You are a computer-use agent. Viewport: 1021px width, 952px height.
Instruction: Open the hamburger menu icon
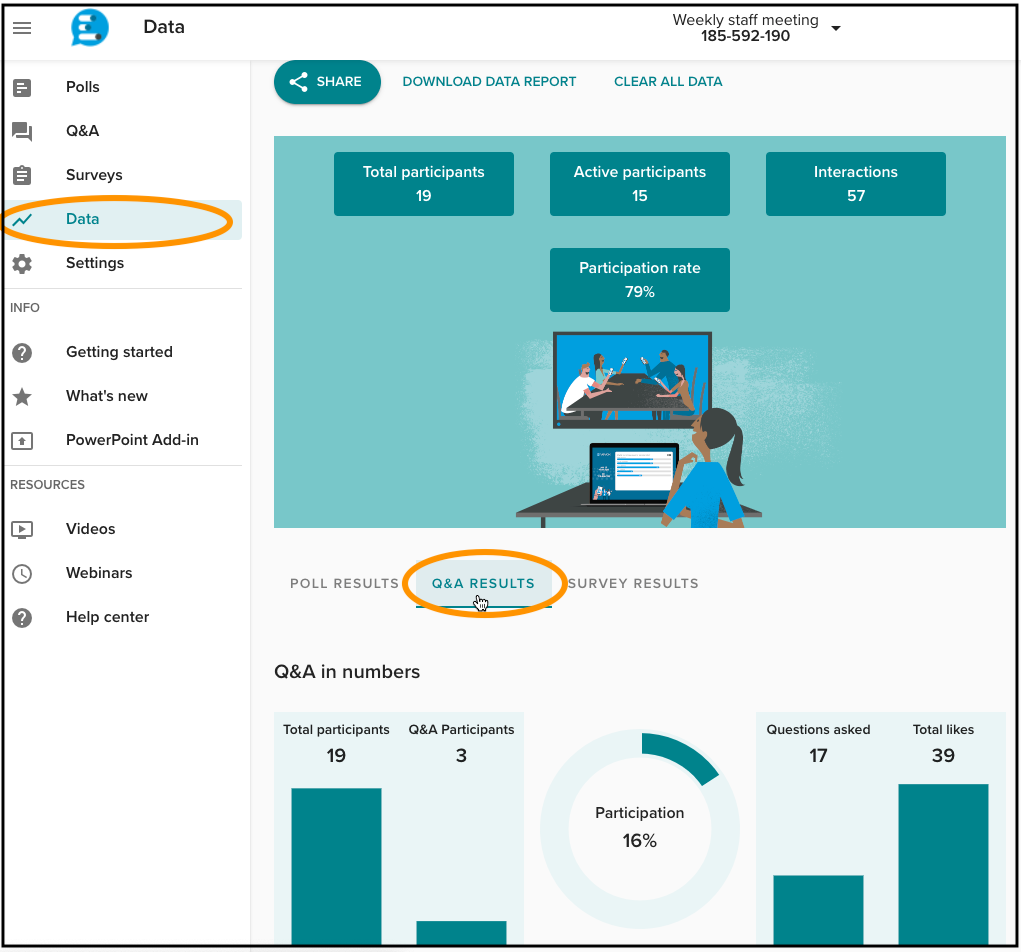point(22,28)
